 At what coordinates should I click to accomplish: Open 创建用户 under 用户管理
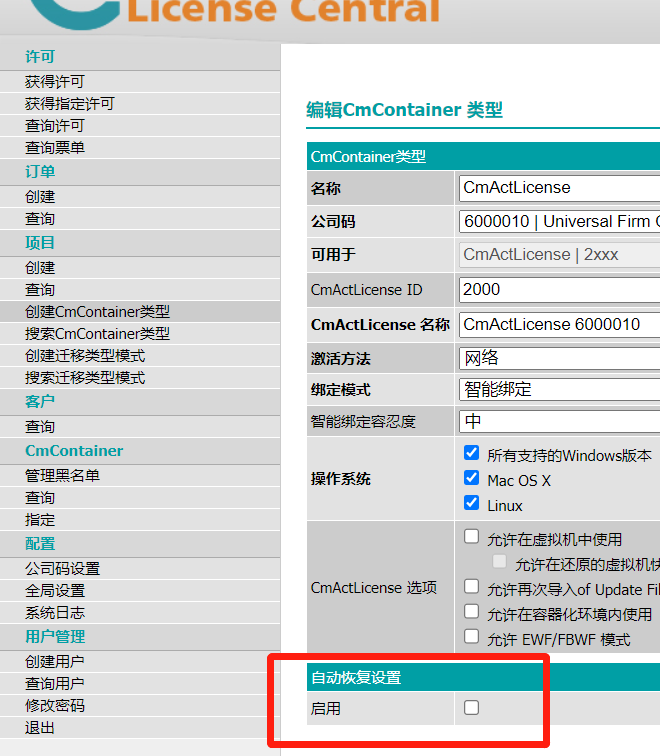pyautogui.click(x=54, y=662)
